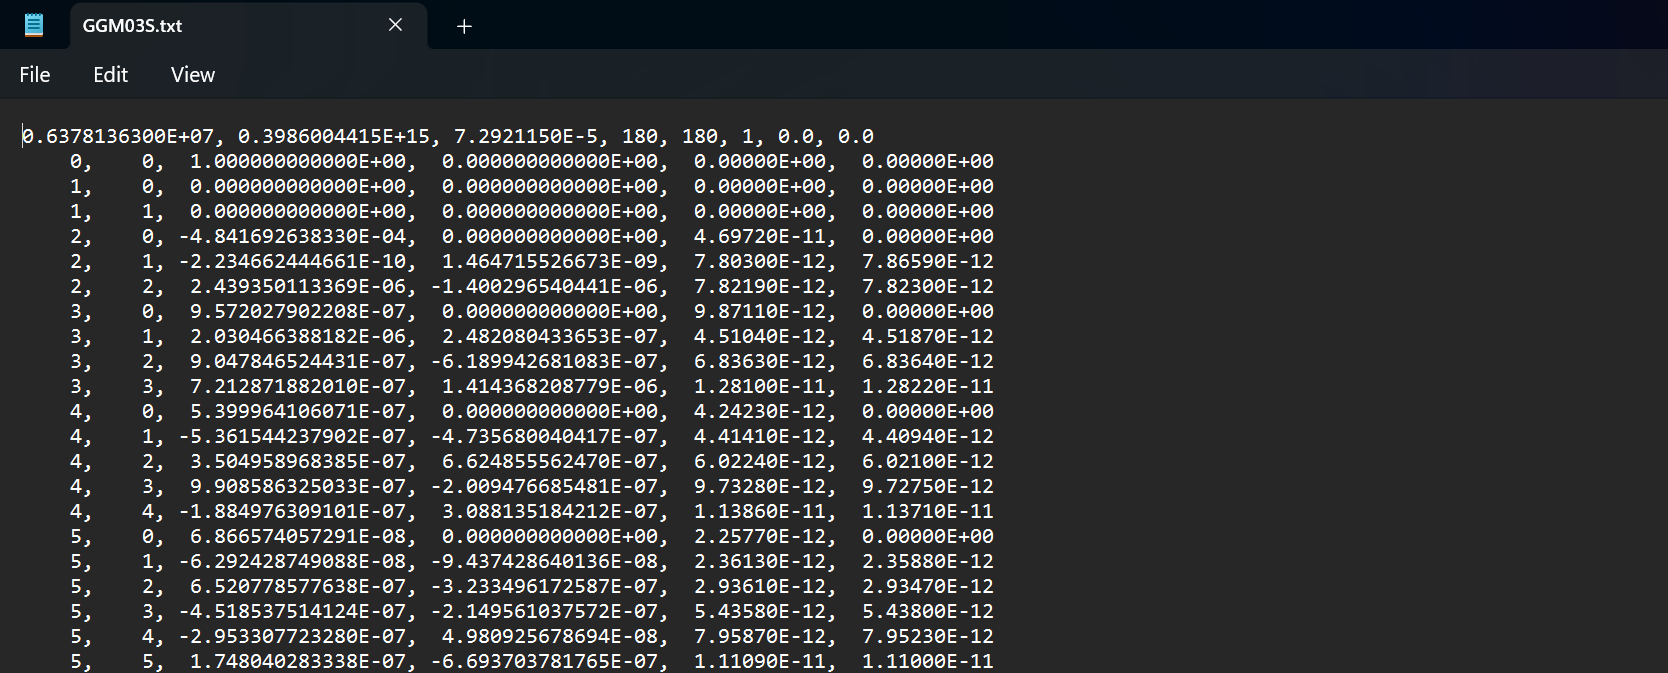
Task: Click the sigma value 4.69720E-11
Action: 759,236
